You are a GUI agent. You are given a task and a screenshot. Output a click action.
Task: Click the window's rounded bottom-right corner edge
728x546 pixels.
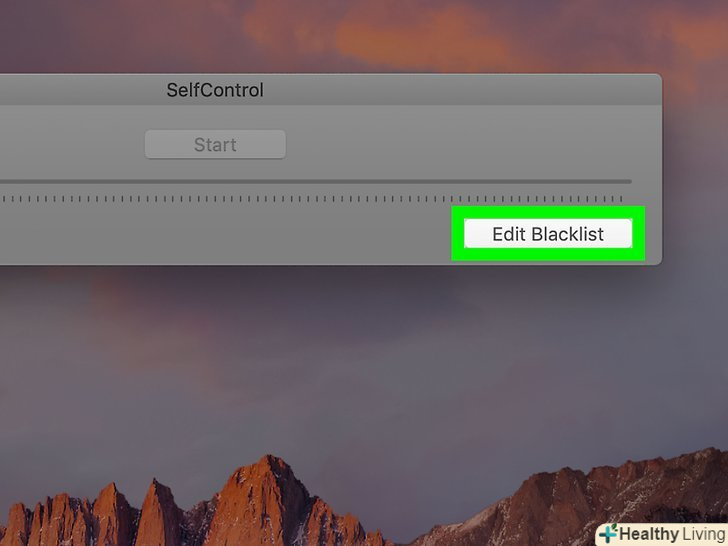[659, 261]
